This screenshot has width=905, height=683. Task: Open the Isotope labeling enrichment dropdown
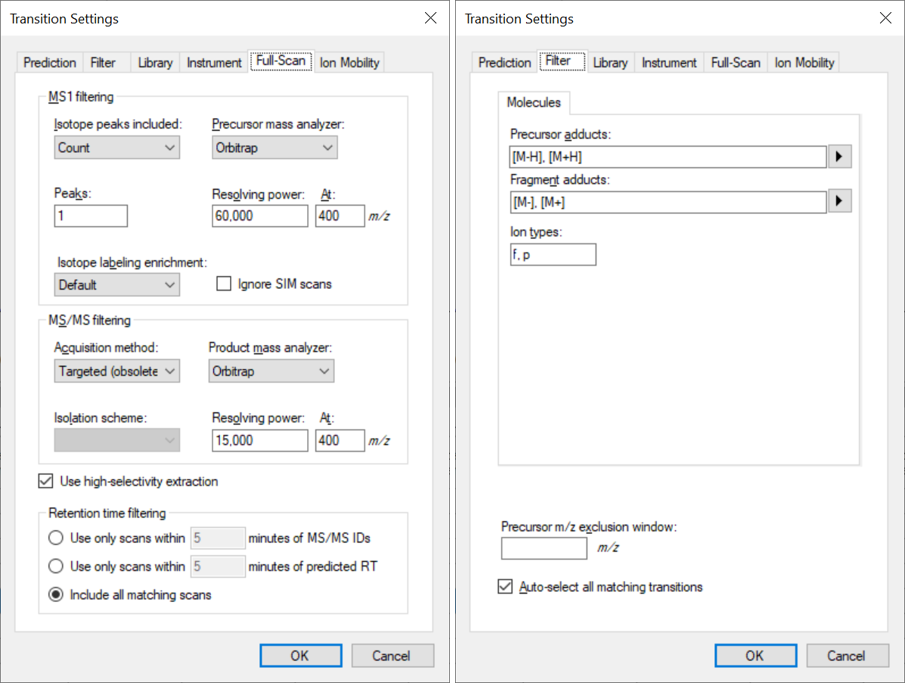(117, 284)
